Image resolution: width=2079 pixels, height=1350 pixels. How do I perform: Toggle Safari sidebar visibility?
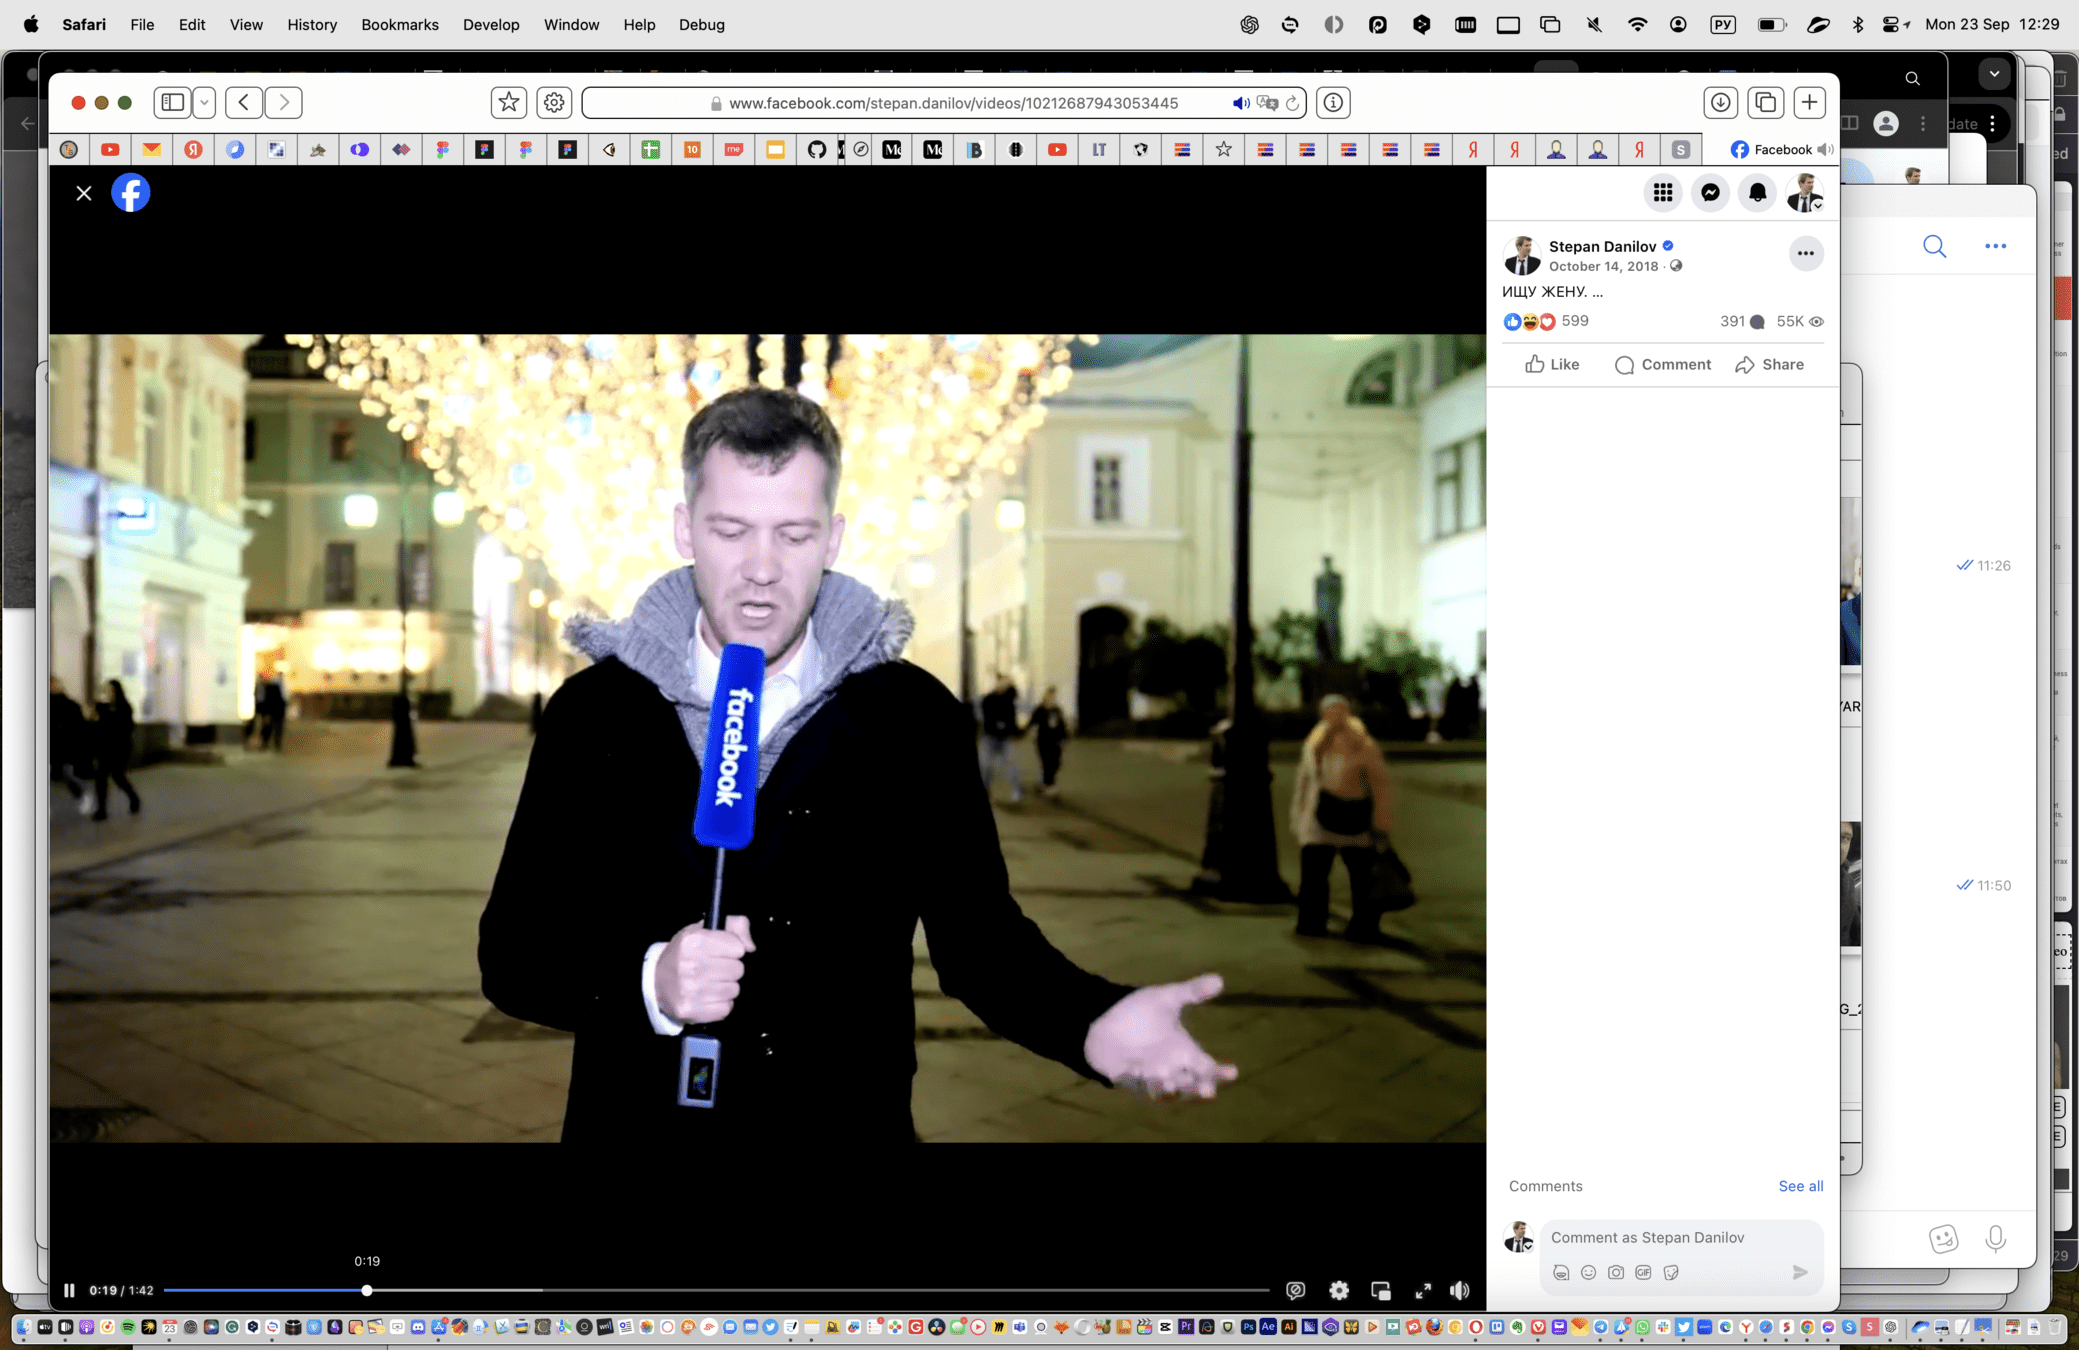[172, 102]
